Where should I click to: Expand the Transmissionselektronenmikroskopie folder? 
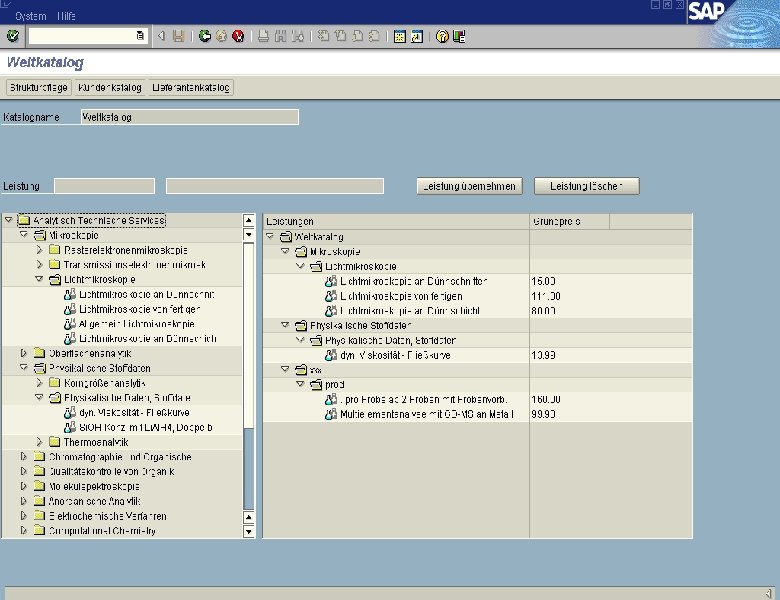coord(39,265)
